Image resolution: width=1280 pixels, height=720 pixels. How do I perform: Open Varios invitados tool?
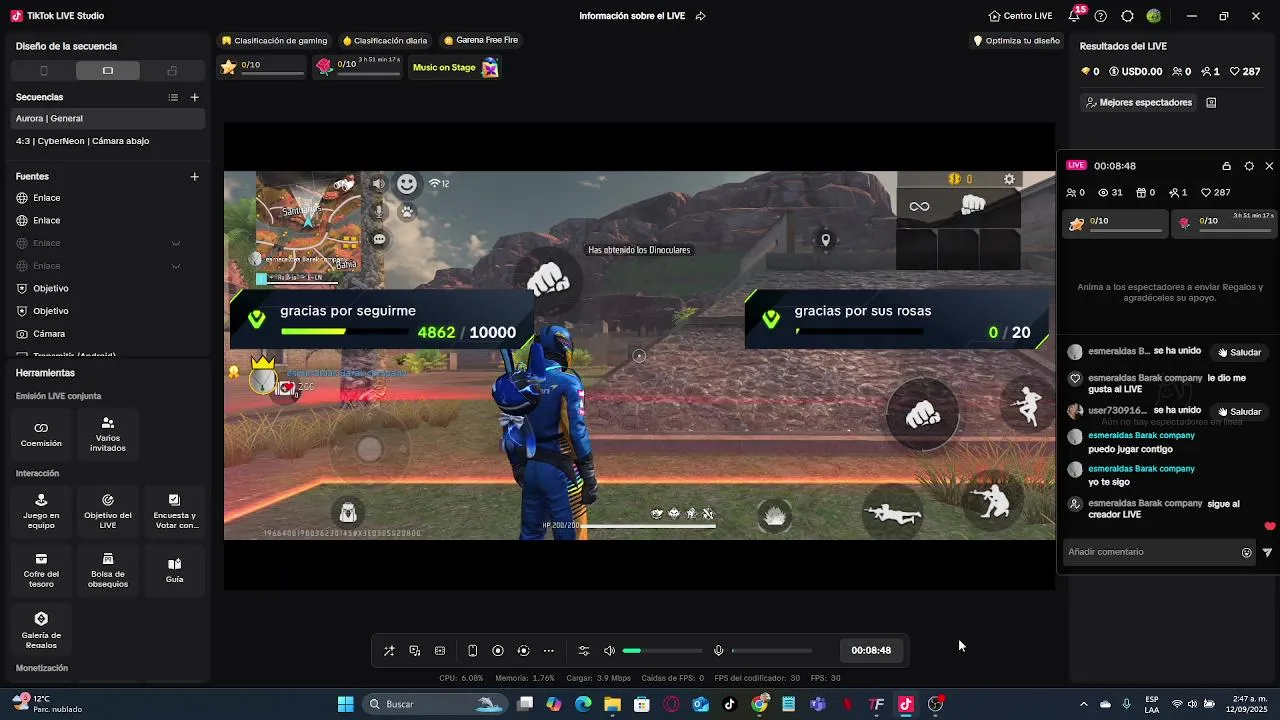click(108, 433)
